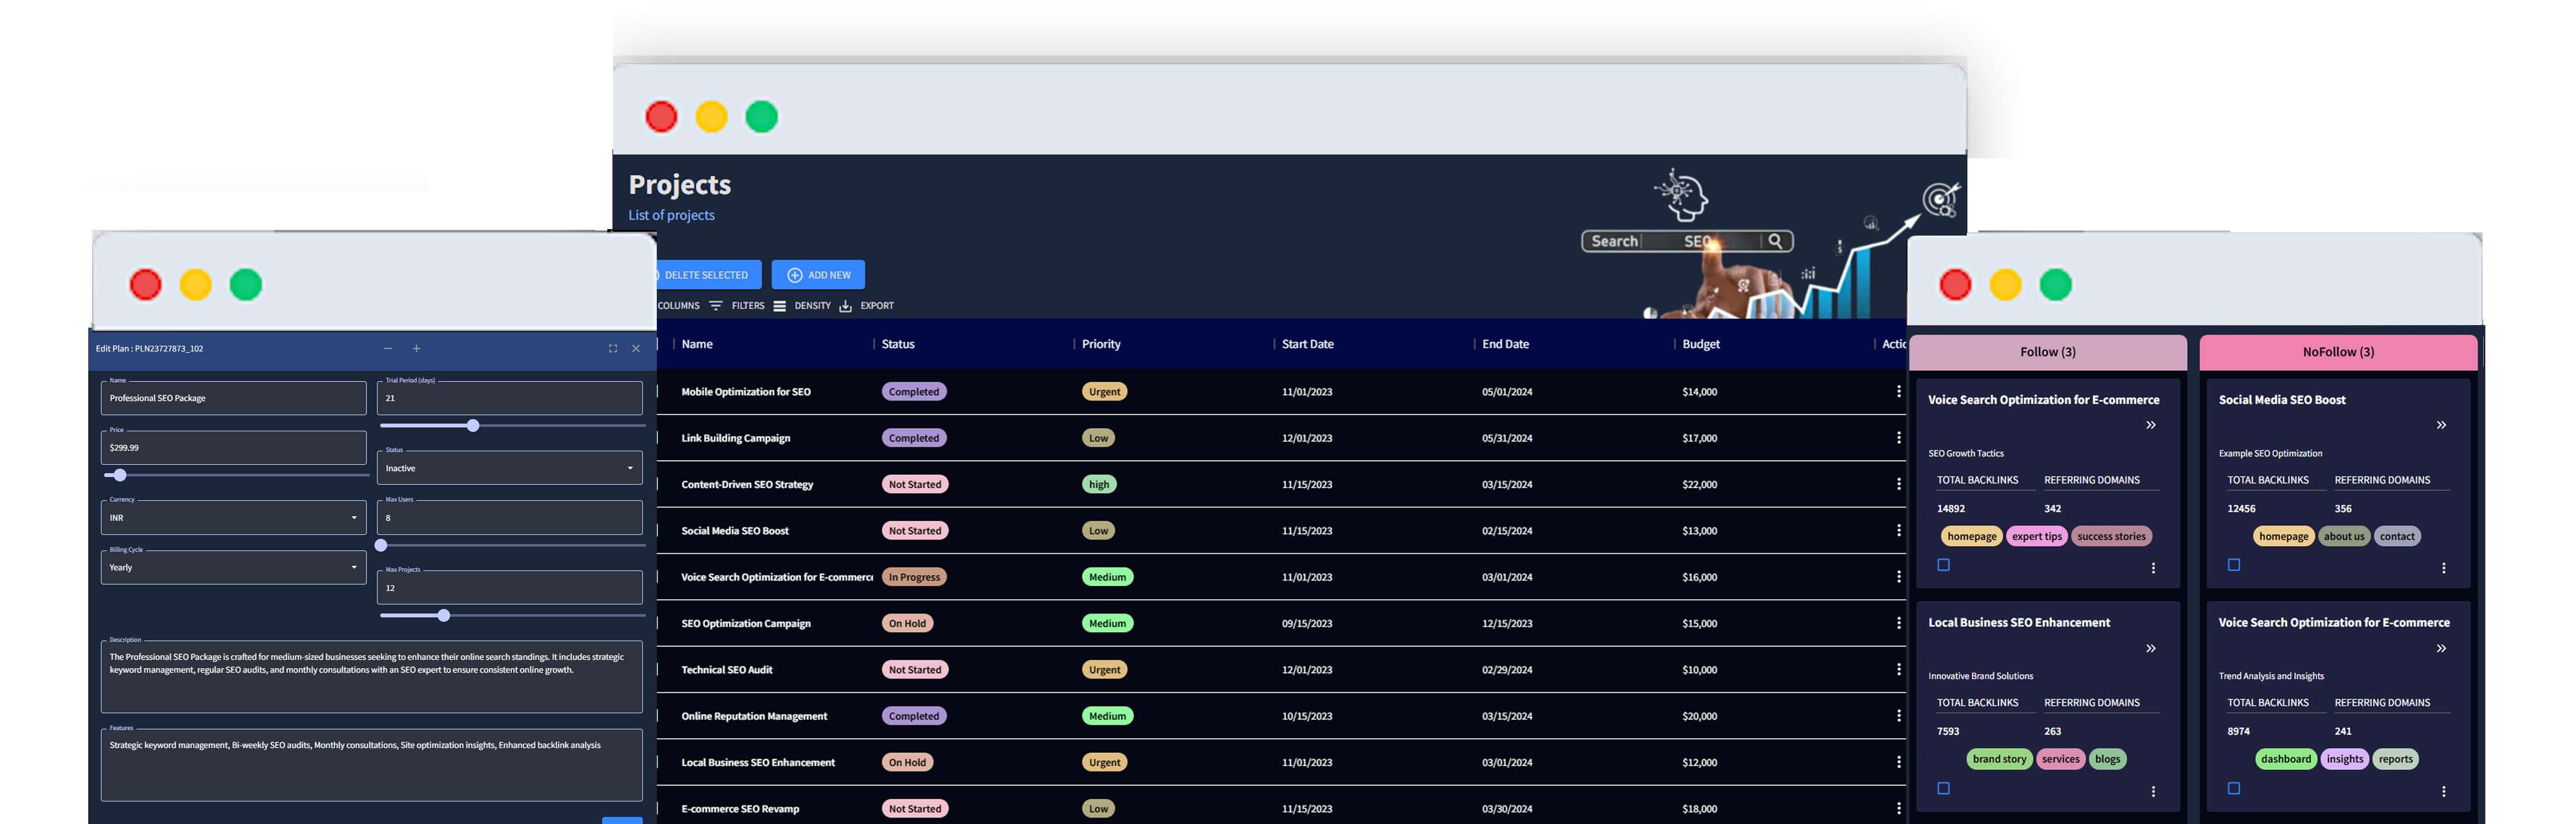Open the Billing Cycle dropdown showing Yearly

pos(232,567)
